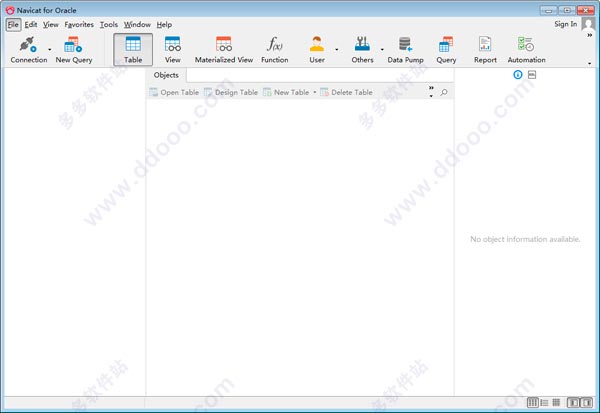Screen dimensions: 600x413
Task: Select the Objects tab
Action: pyautogui.click(x=166, y=75)
